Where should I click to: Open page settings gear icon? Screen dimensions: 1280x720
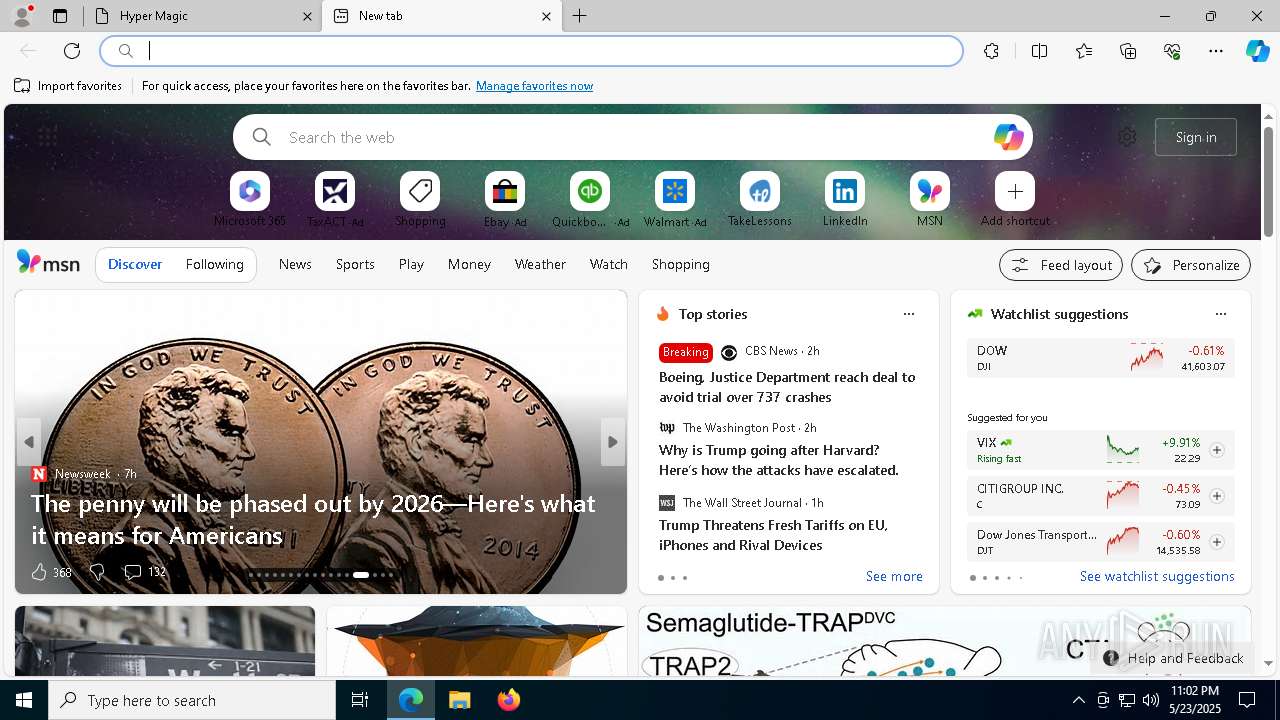1127,137
